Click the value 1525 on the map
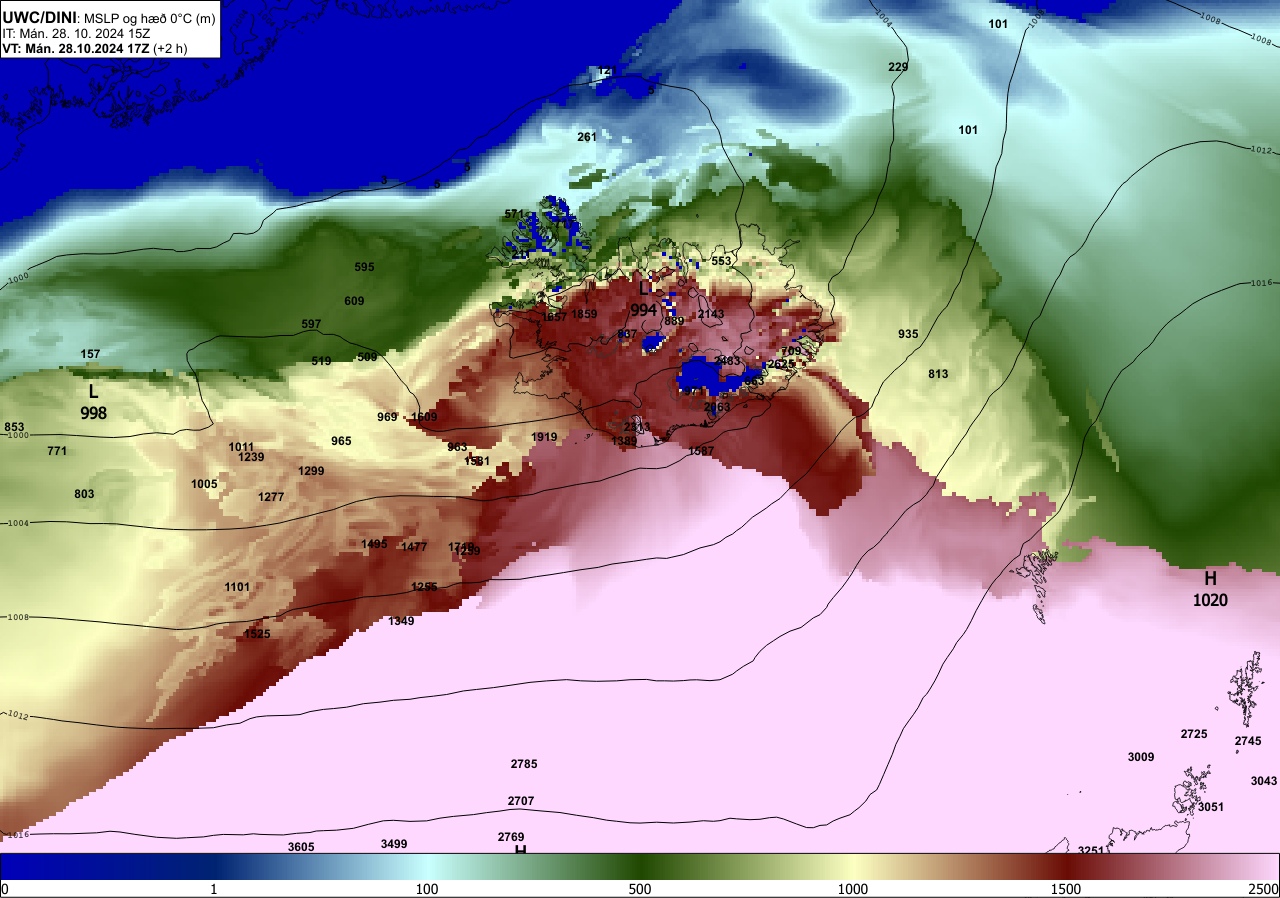 tap(257, 634)
